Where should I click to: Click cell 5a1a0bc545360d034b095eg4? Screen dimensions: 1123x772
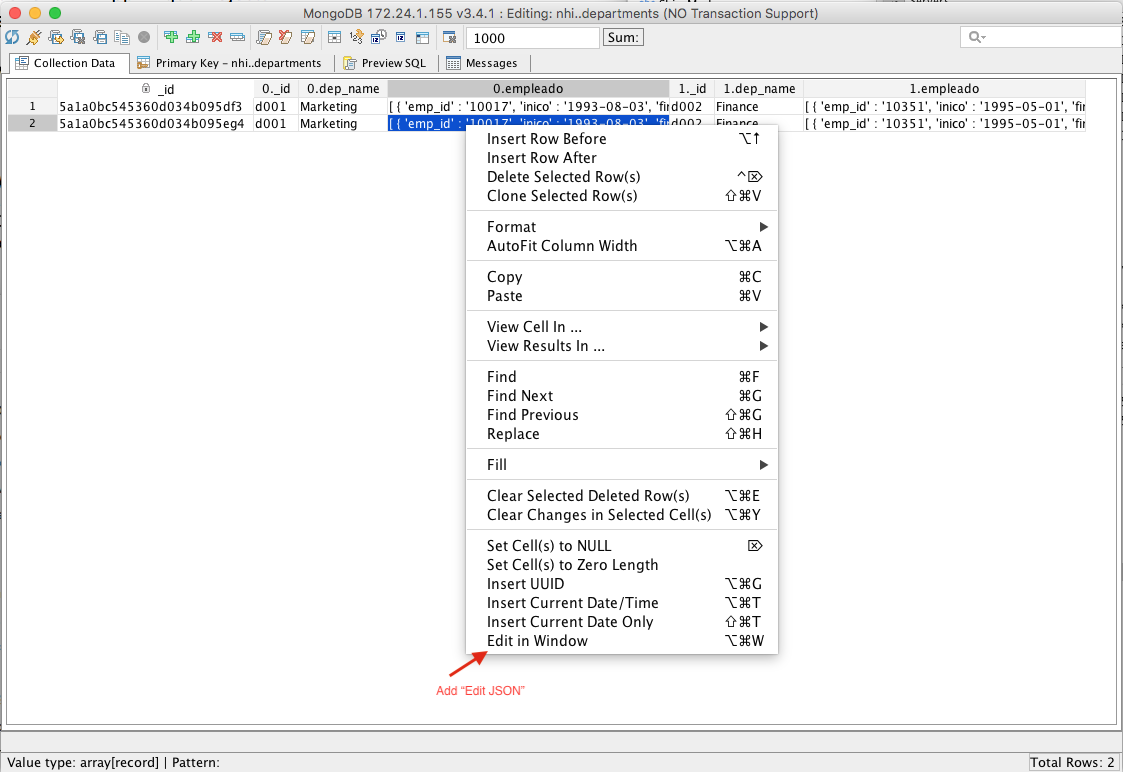tap(155, 124)
